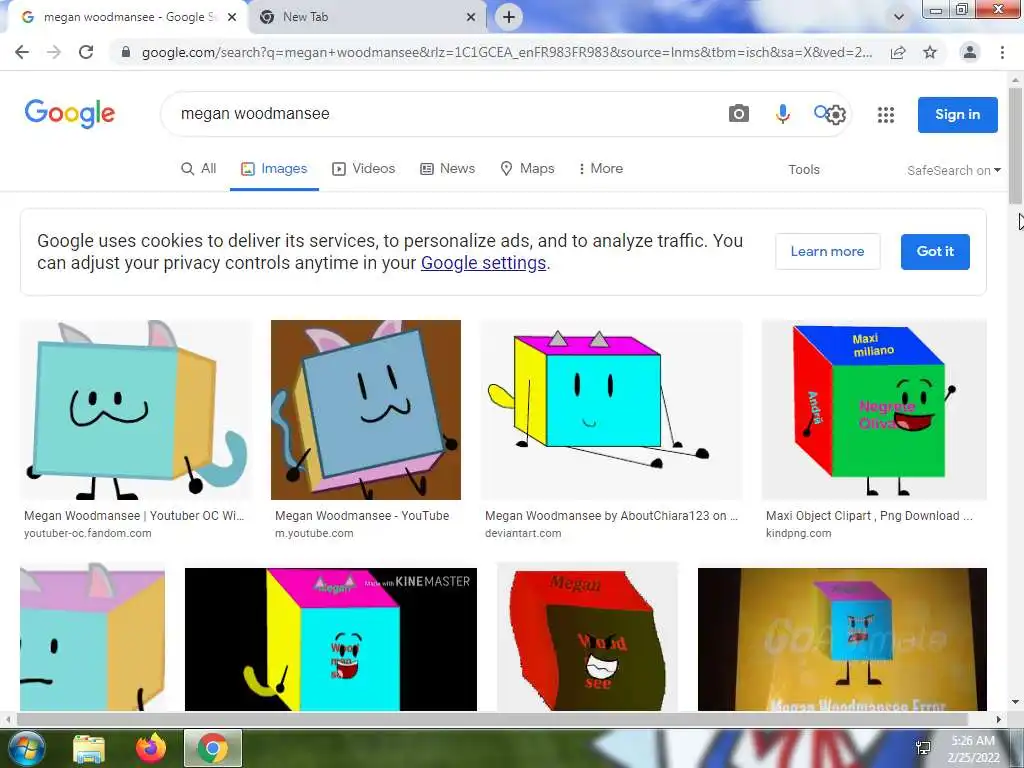Select the Images tab
This screenshot has height=768, width=1024.
(274, 168)
